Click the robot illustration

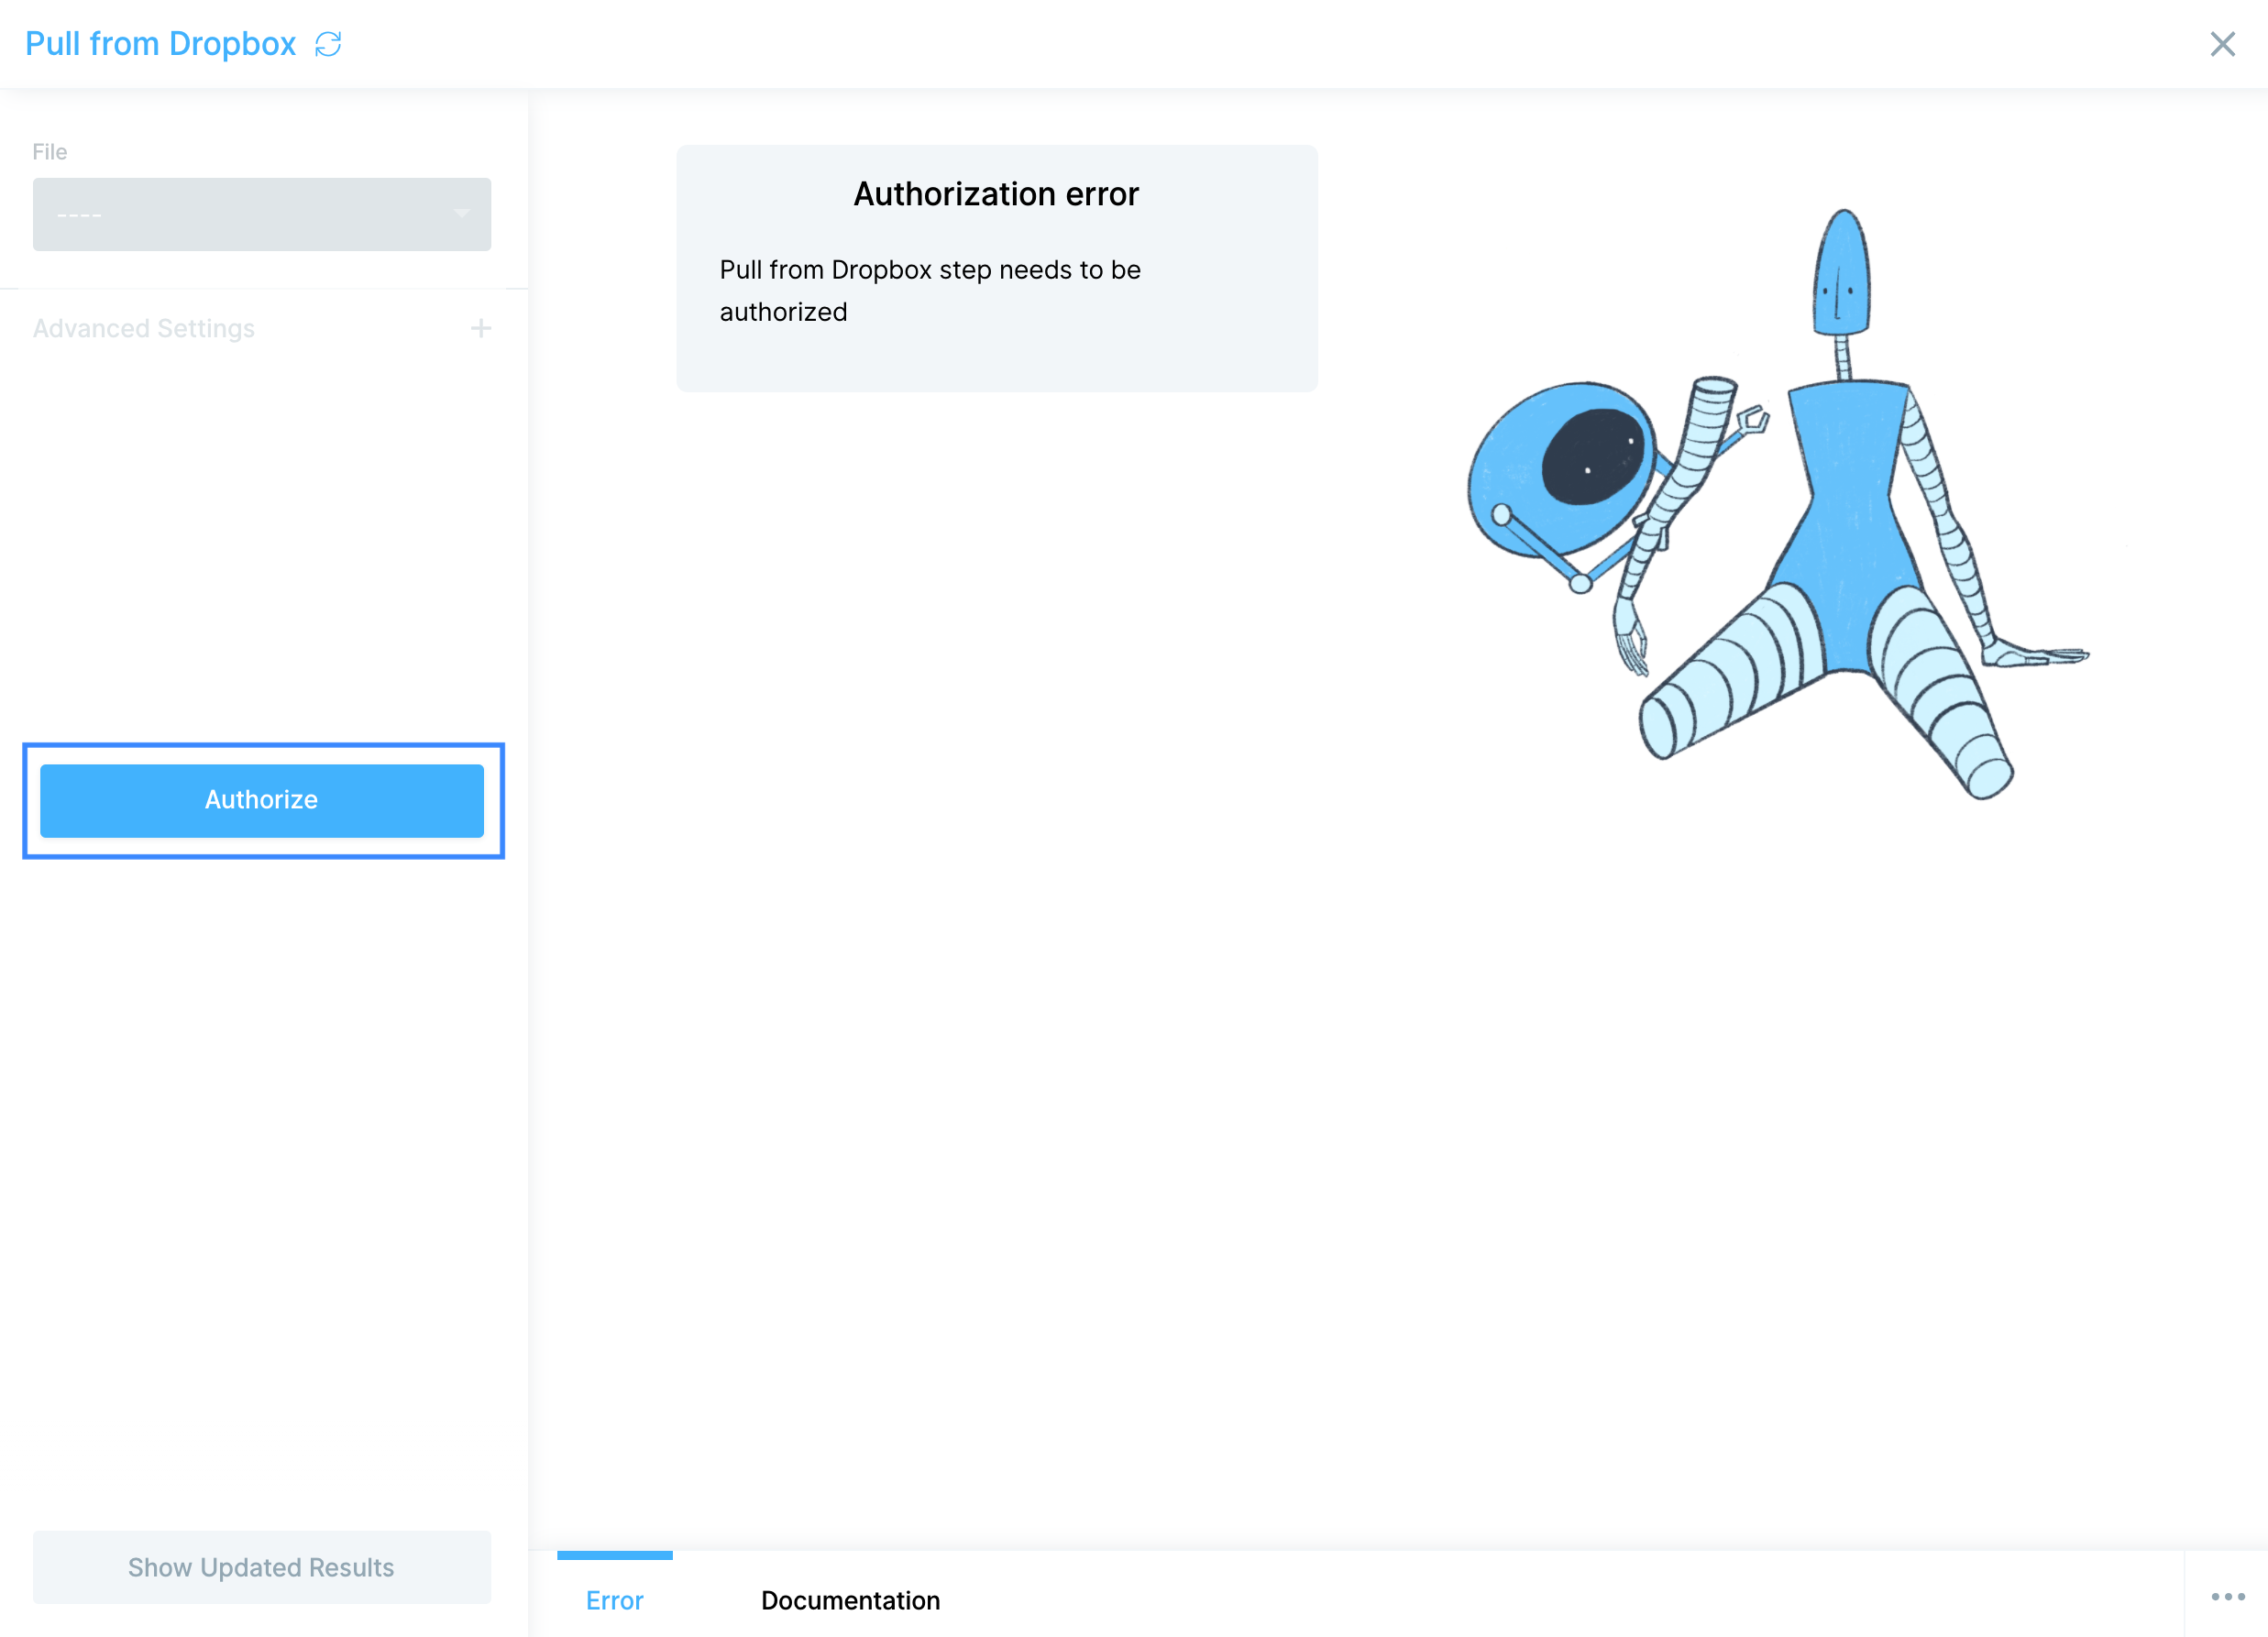[1778, 504]
